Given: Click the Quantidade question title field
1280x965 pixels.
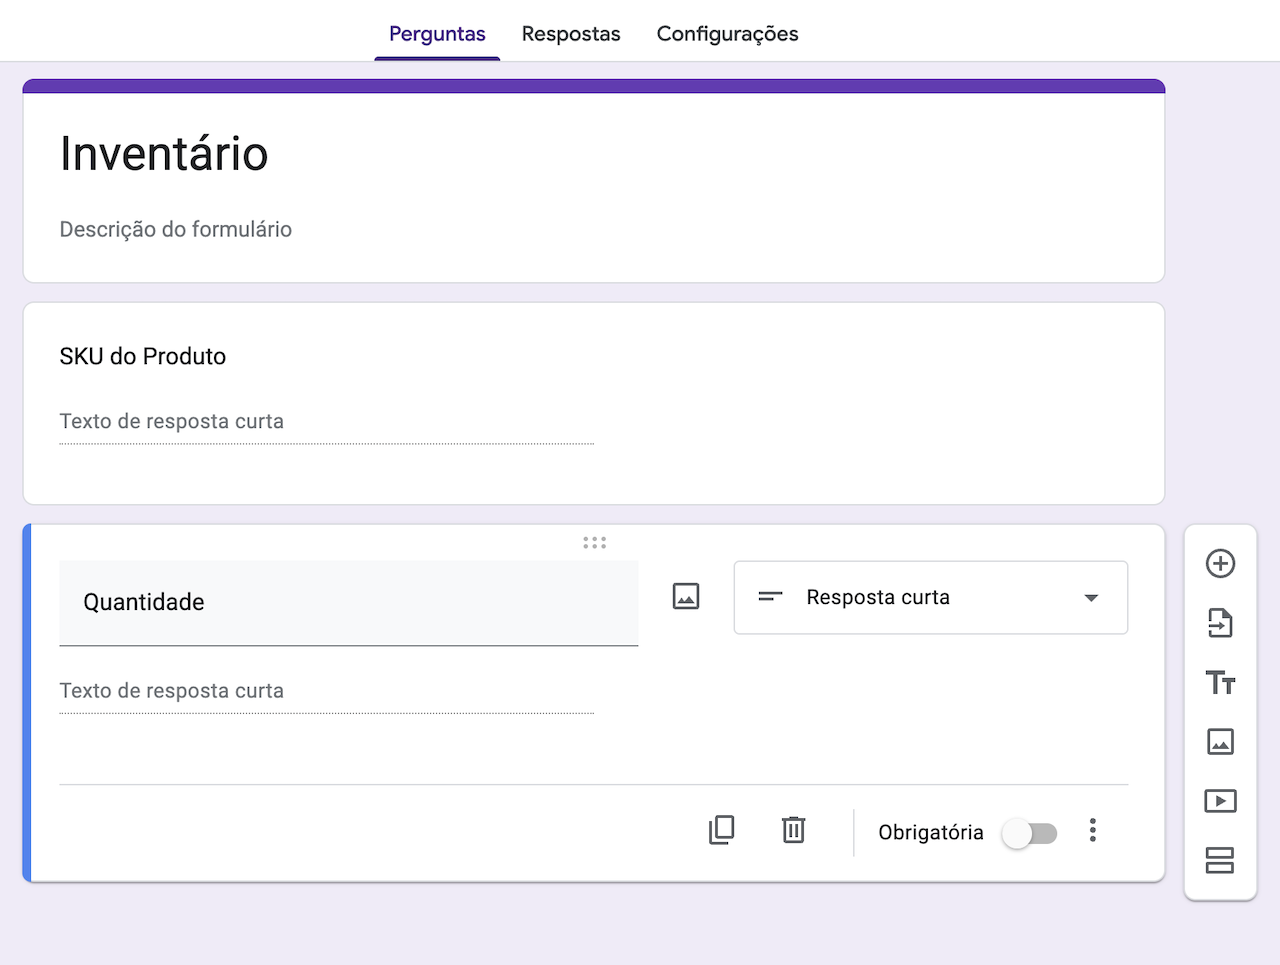Looking at the screenshot, I should point(348,602).
